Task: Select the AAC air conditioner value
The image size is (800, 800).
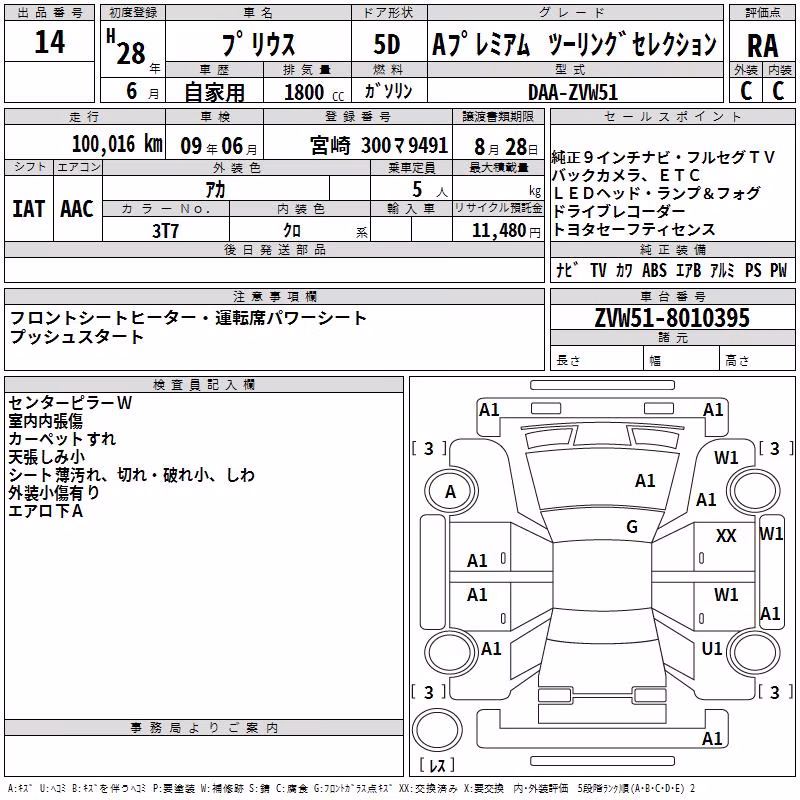Action: pos(77,209)
